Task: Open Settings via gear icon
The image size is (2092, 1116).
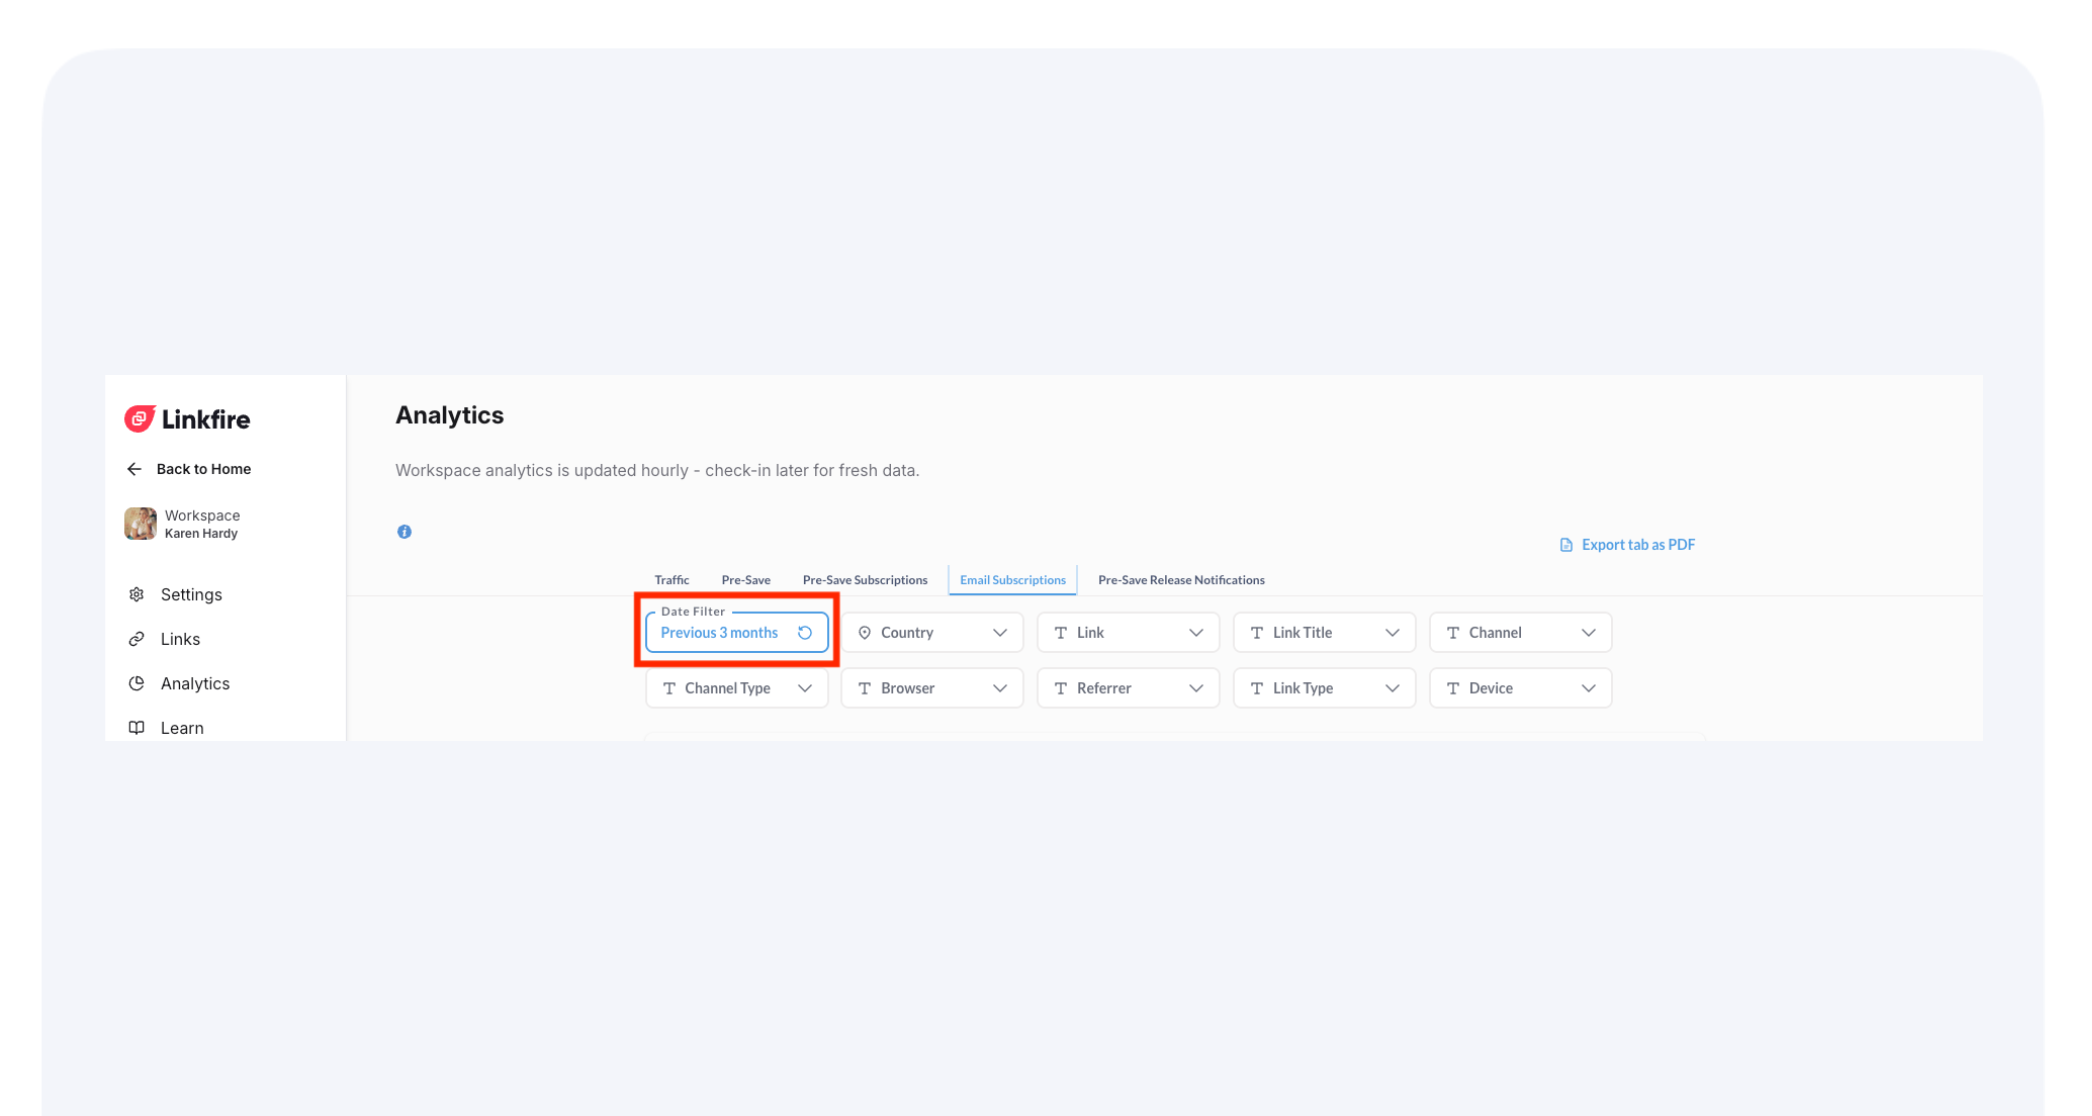Action: 137,594
